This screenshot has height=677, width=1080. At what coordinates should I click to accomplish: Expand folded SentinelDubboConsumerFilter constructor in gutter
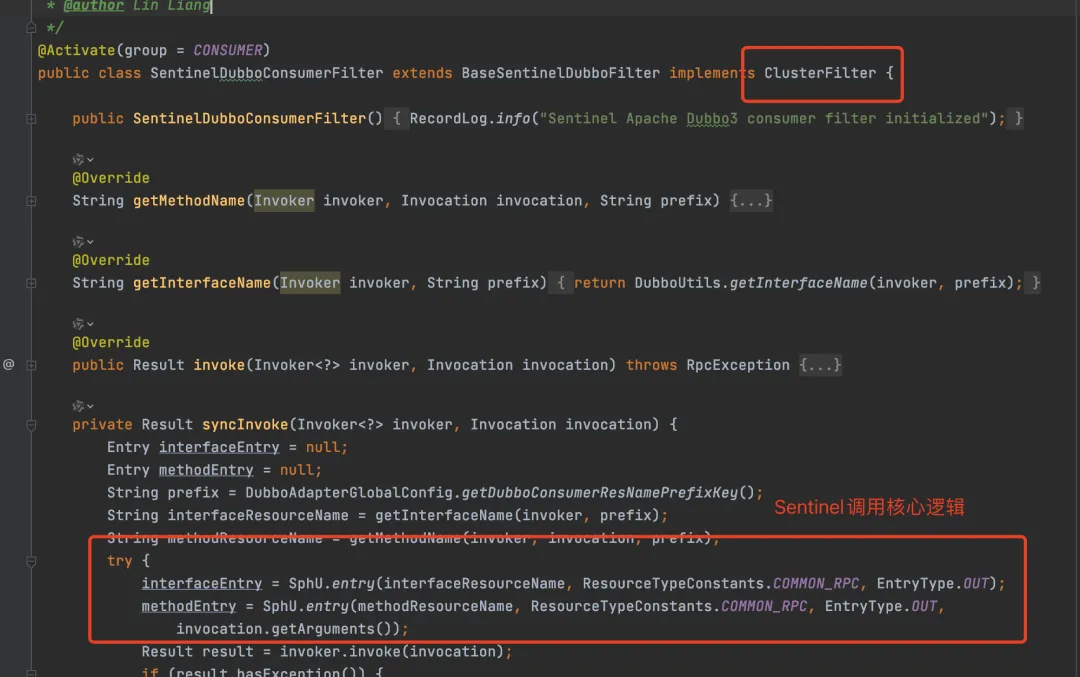tap(31, 118)
